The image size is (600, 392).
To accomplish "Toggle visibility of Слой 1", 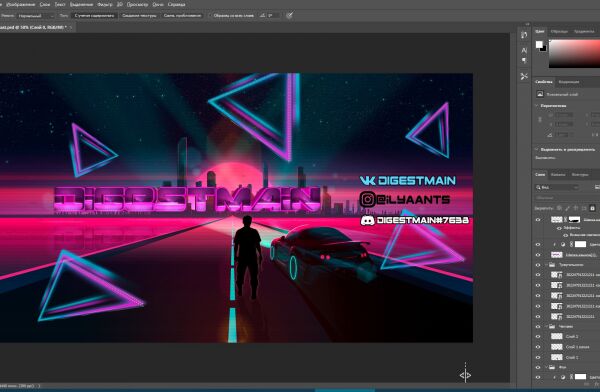I will (x=538, y=357).
